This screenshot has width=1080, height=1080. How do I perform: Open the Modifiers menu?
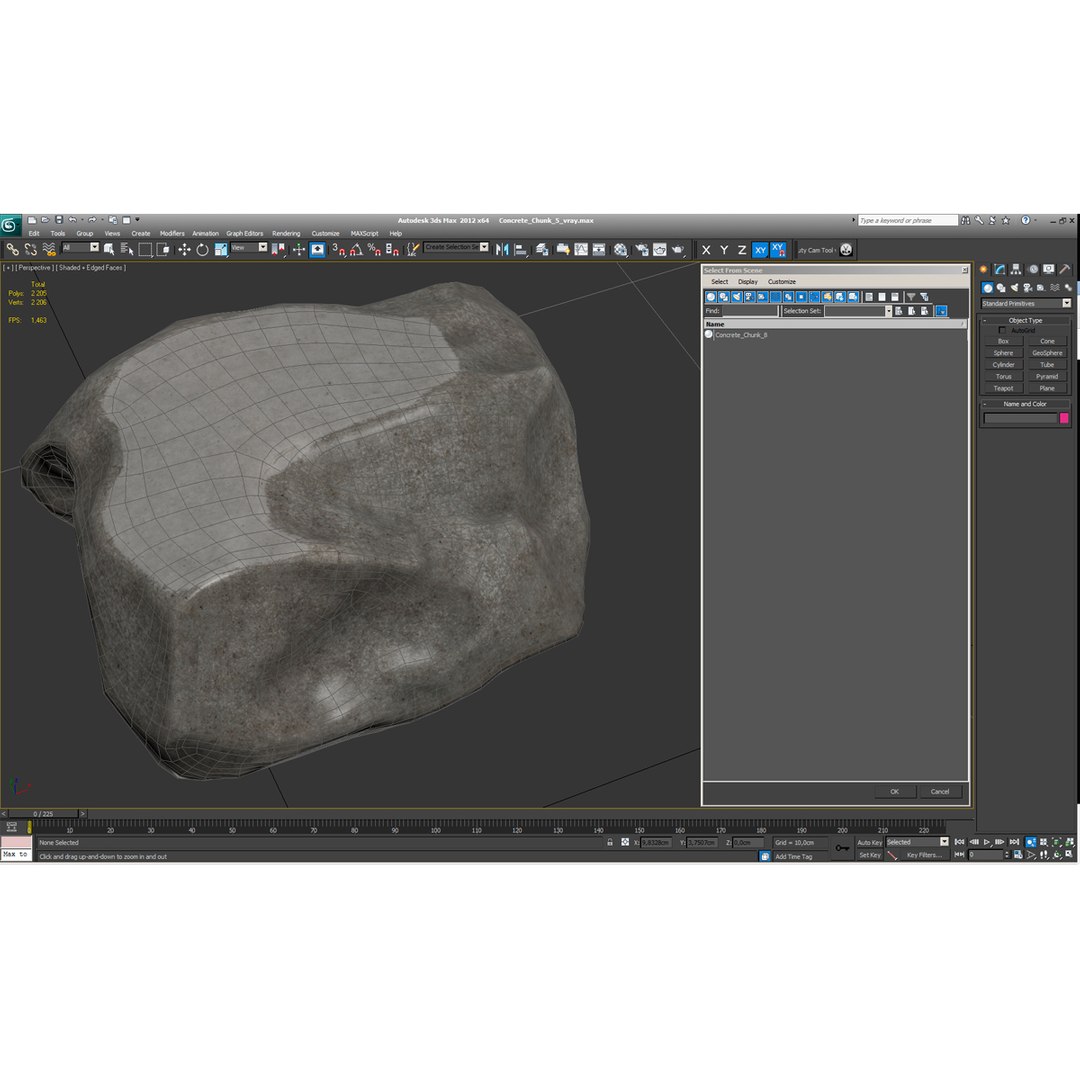coord(172,233)
